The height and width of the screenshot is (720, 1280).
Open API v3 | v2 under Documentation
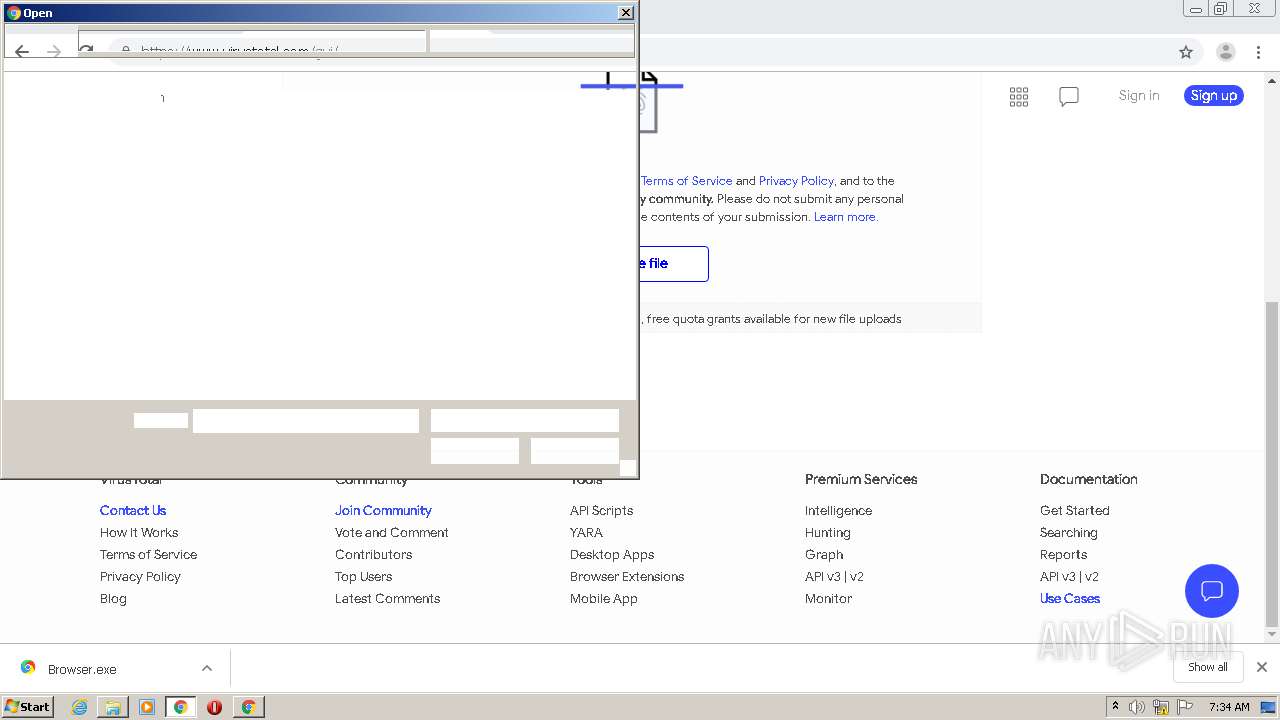point(1069,577)
